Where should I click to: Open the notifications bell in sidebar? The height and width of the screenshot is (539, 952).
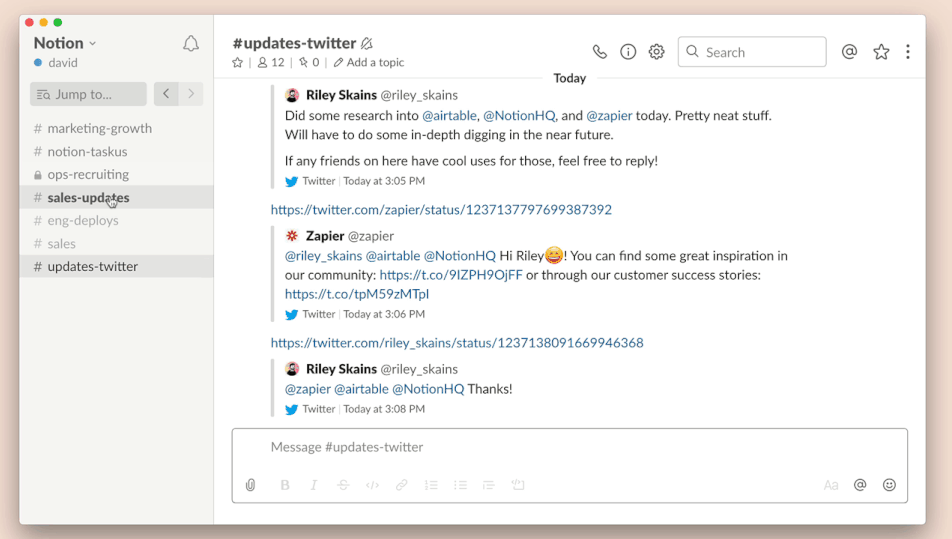click(x=191, y=44)
